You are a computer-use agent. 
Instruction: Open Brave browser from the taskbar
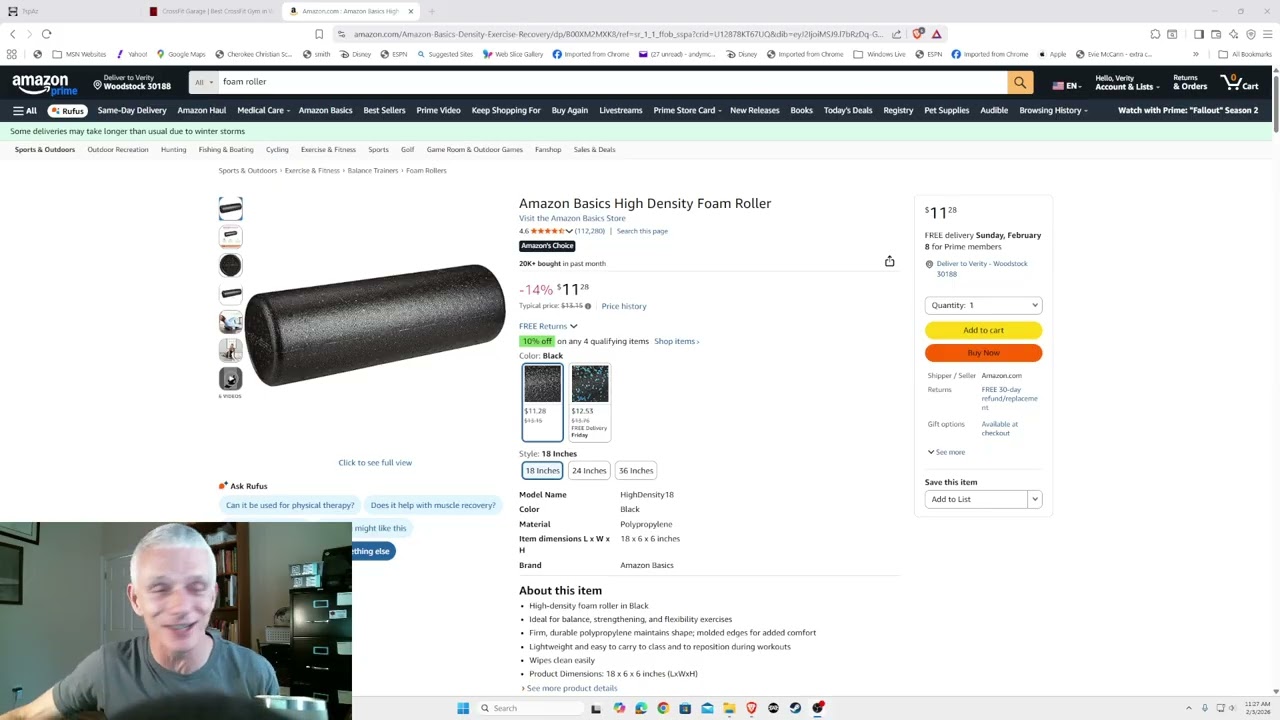[x=751, y=708]
